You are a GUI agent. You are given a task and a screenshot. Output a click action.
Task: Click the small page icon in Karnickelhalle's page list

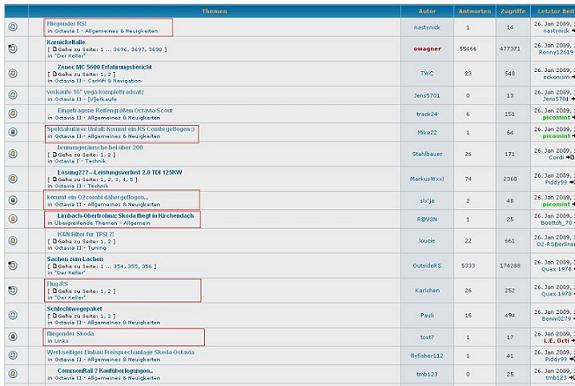(x=55, y=49)
